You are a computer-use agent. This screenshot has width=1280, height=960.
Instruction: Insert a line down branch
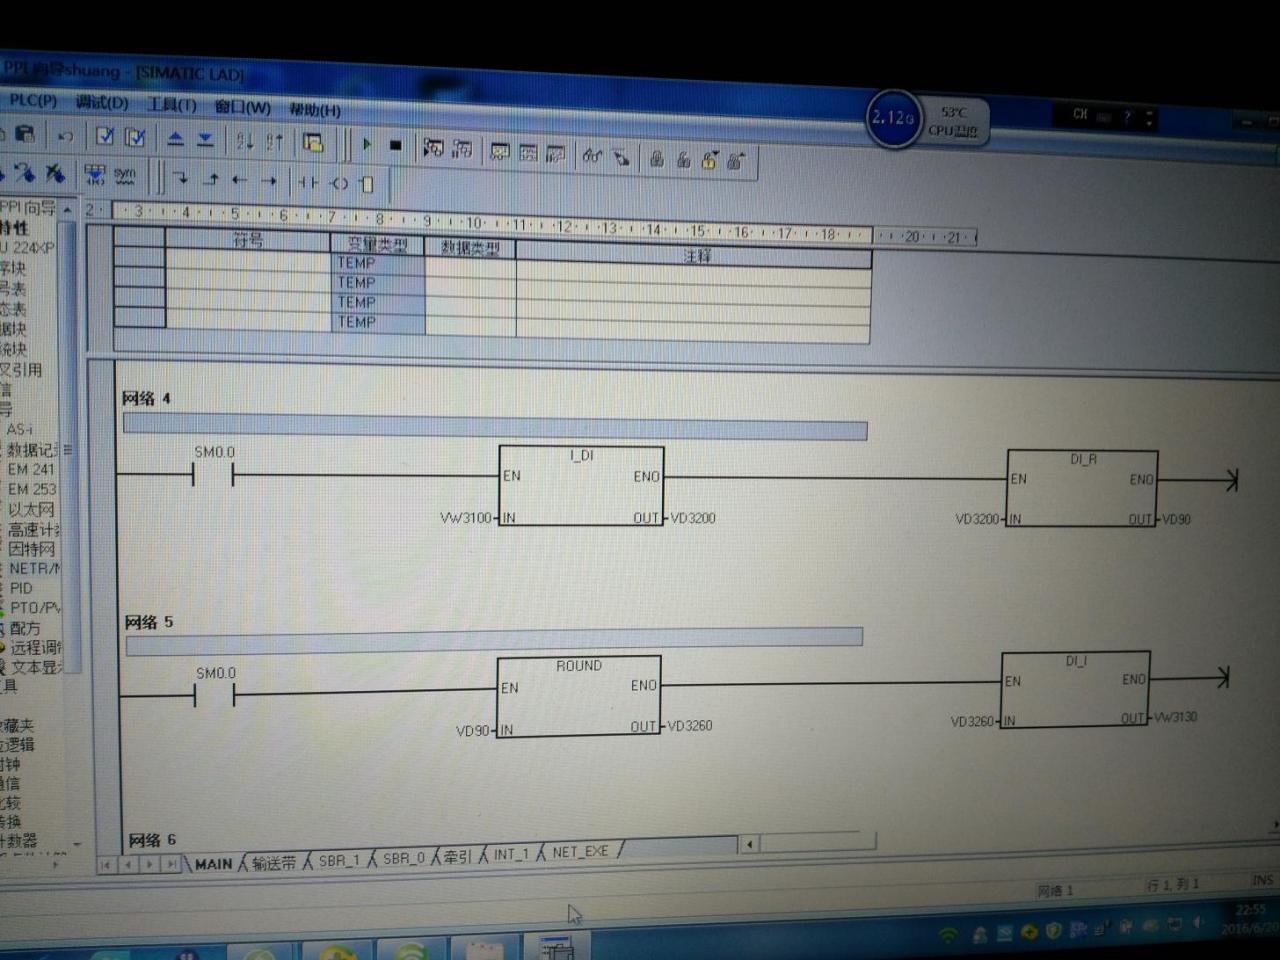181,179
